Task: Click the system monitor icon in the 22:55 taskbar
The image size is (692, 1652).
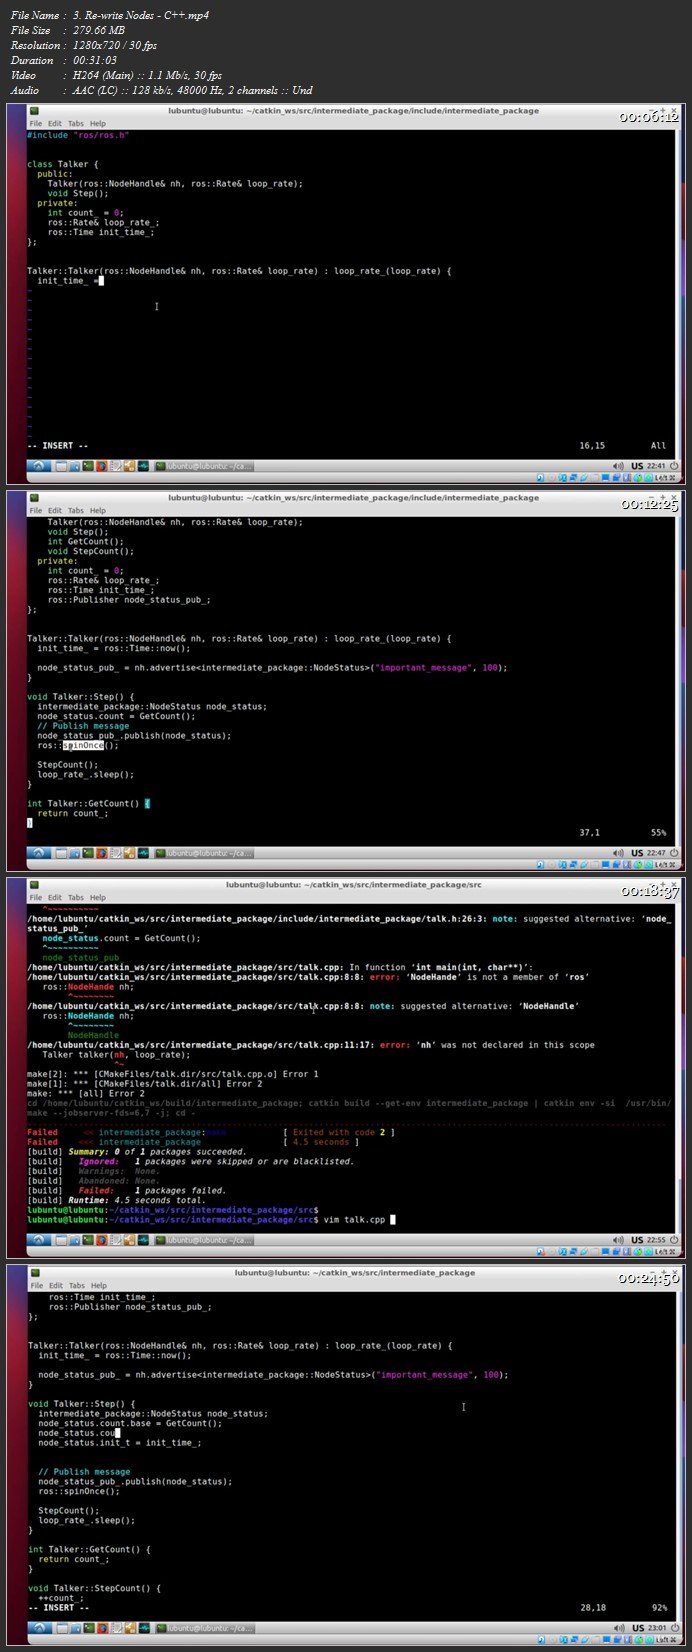Action: click(x=144, y=1240)
